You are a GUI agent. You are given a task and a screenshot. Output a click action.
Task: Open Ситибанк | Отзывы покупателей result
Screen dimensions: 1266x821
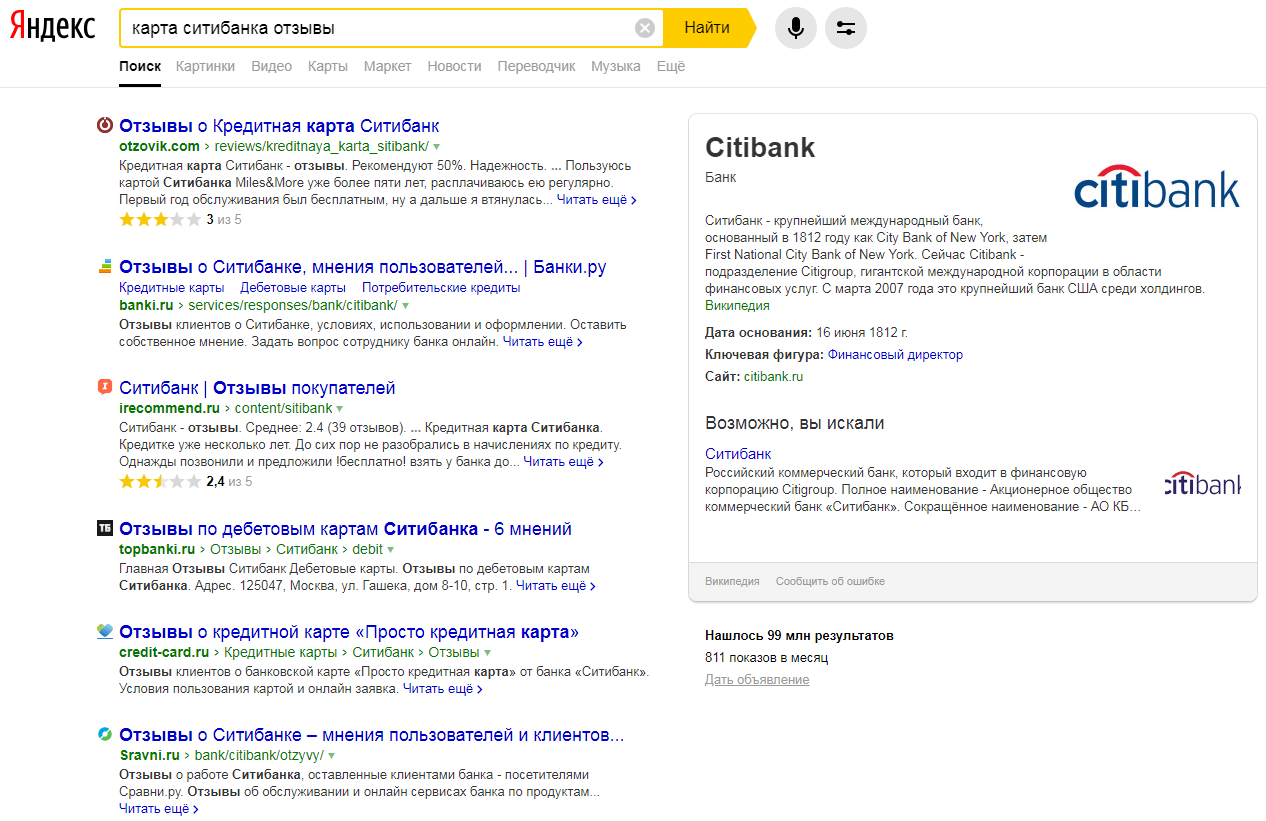pyautogui.click(x=257, y=387)
